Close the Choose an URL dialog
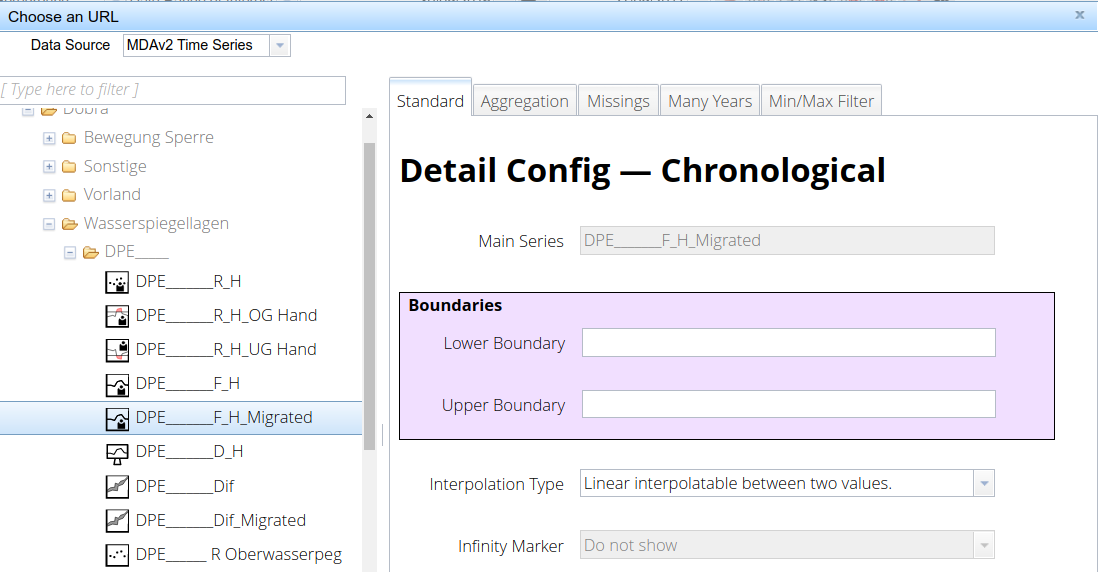Image resolution: width=1098 pixels, height=572 pixels. coord(1079,15)
